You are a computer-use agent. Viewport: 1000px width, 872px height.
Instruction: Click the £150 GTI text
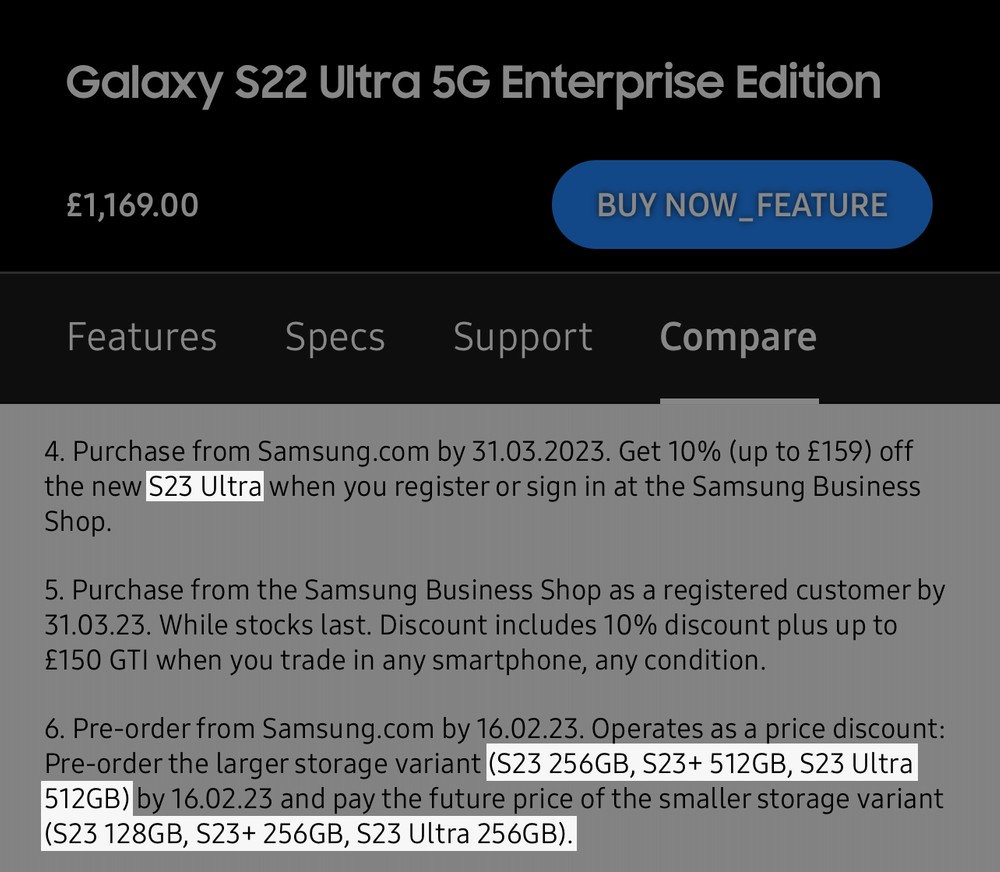coord(98,660)
